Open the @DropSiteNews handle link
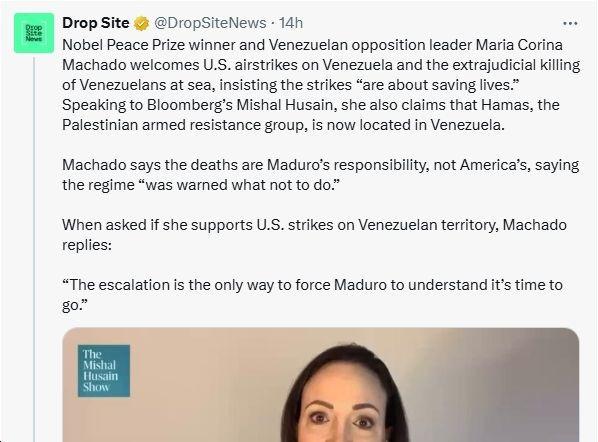 point(210,23)
